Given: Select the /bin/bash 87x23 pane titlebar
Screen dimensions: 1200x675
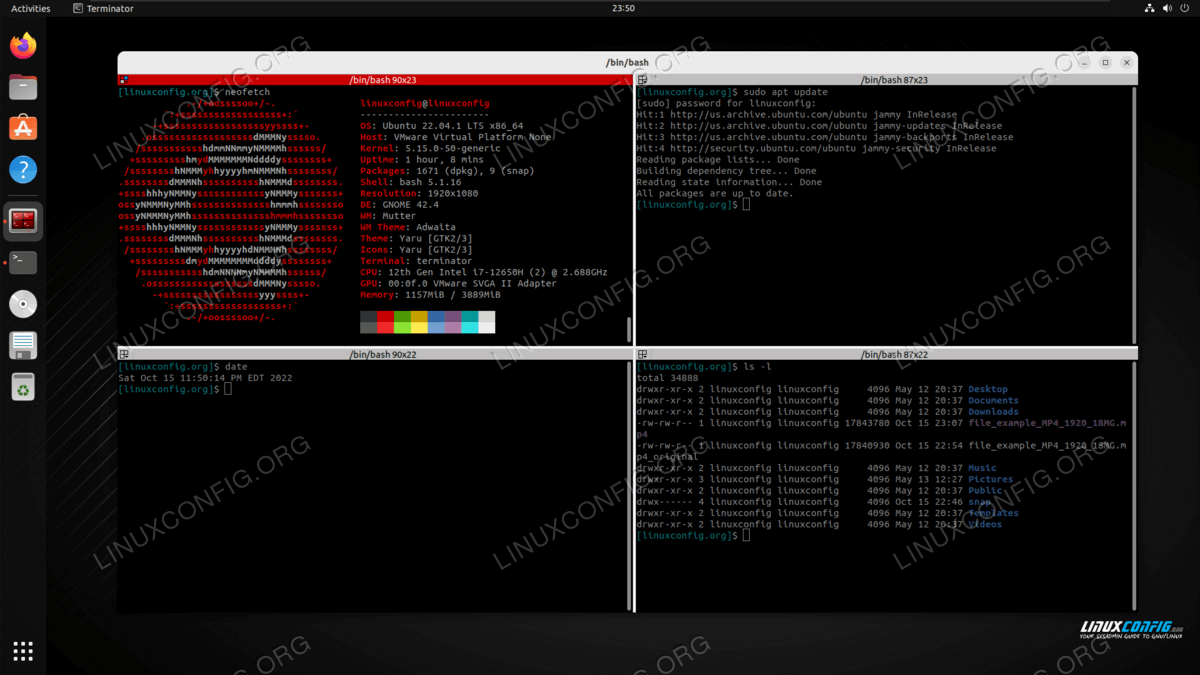Looking at the screenshot, I should pyautogui.click(x=887, y=80).
